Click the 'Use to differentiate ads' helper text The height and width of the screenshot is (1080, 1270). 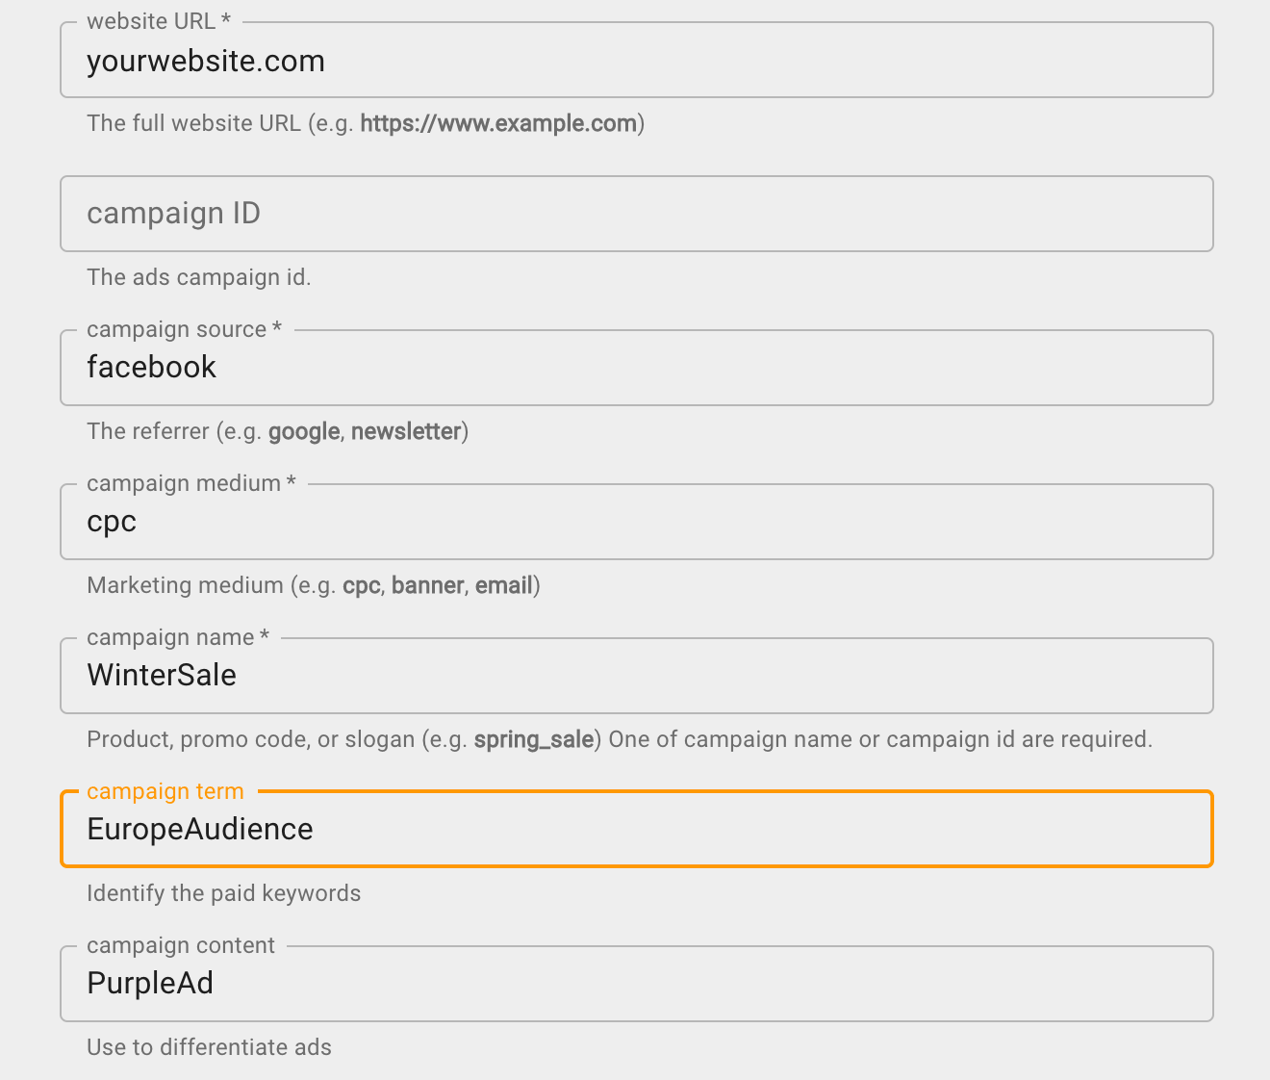tap(209, 1047)
